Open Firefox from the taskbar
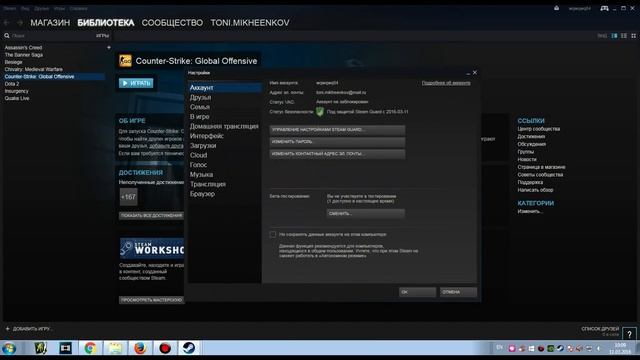The width and height of the screenshot is (640, 360). point(140,348)
